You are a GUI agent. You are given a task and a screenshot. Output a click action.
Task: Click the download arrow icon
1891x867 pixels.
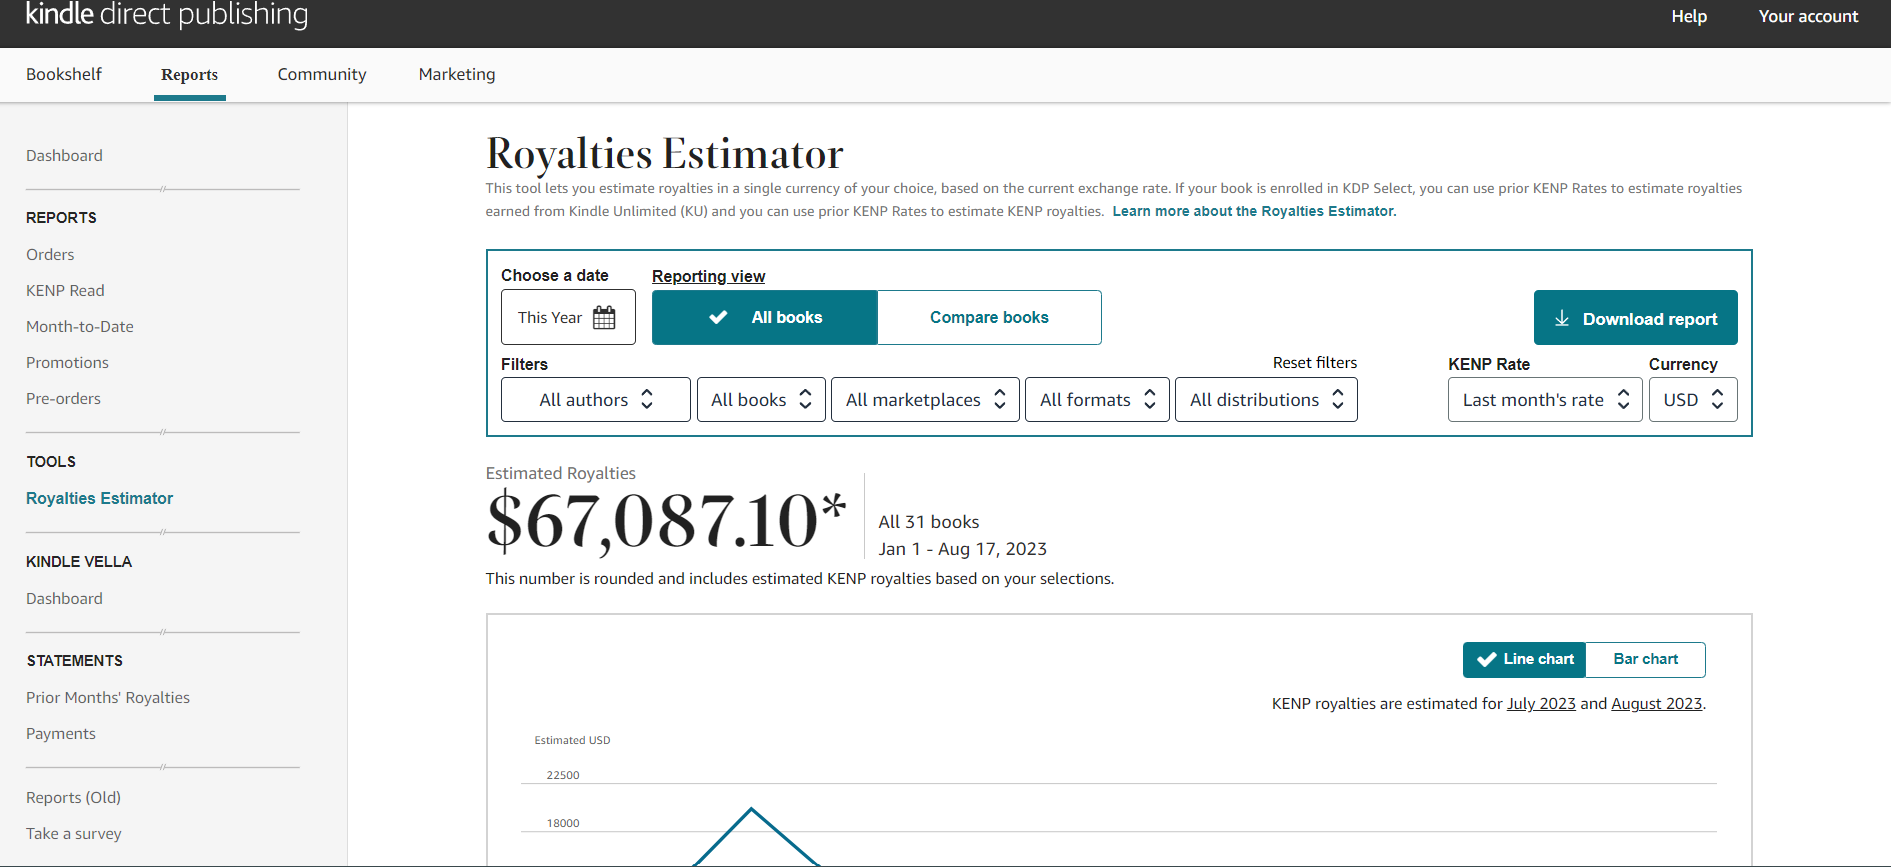tap(1562, 318)
